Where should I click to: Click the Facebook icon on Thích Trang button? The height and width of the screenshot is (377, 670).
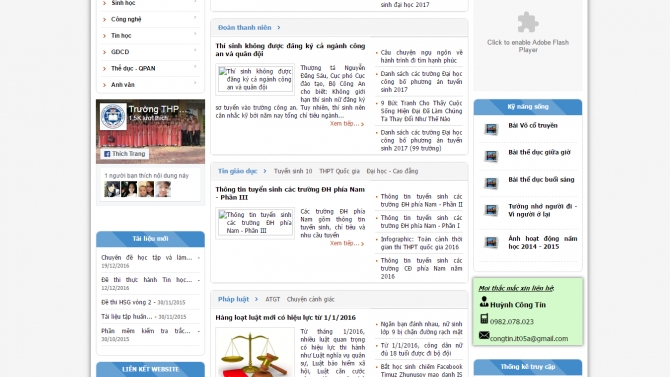pyautogui.click(x=107, y=154)
